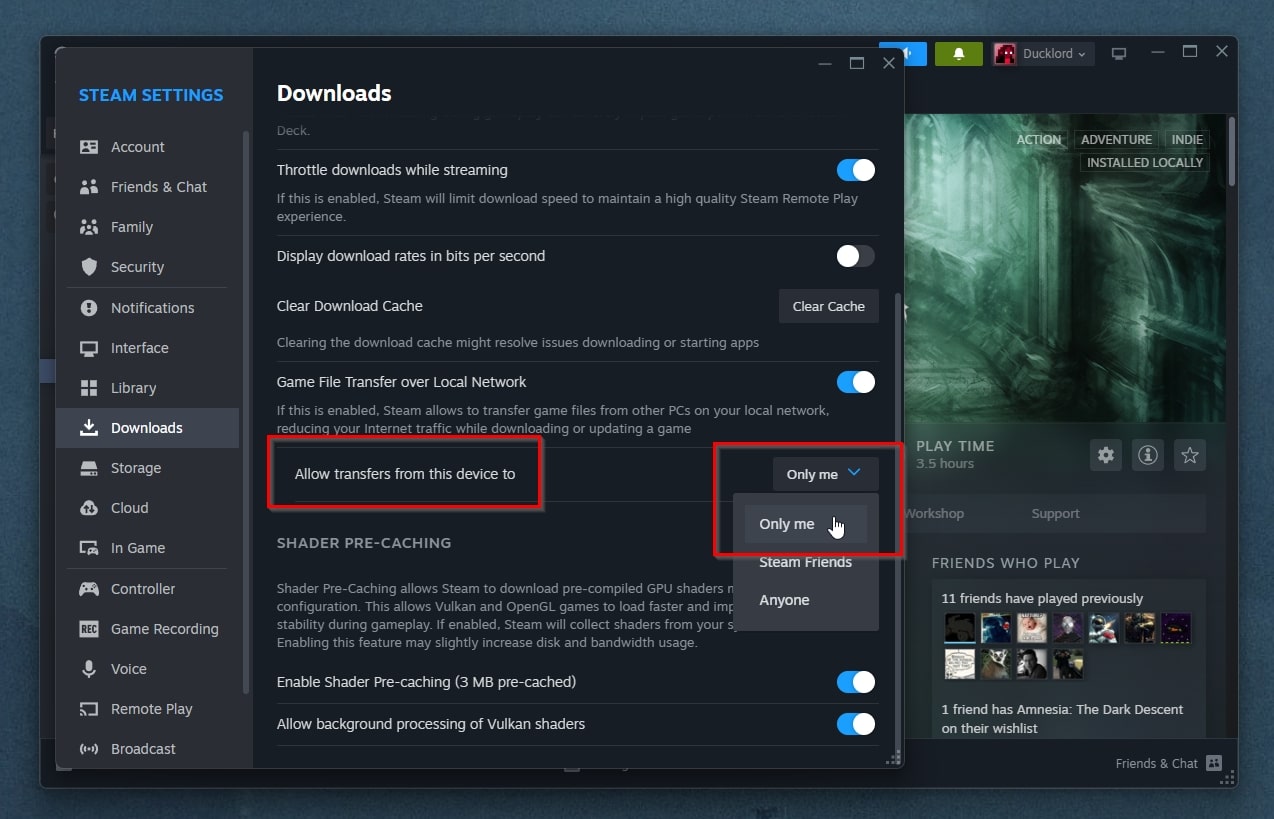The height and width of the screenshot is (819, 1274).
Task: Click the Library grid icon
Action: (89, 388)
